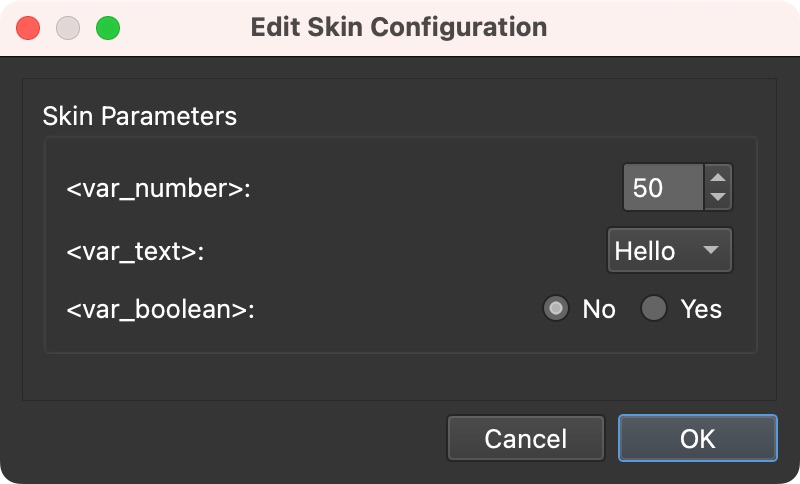800x484 pixels.
Task: Confirm with the OK button
Action: [x=697, y=438]
